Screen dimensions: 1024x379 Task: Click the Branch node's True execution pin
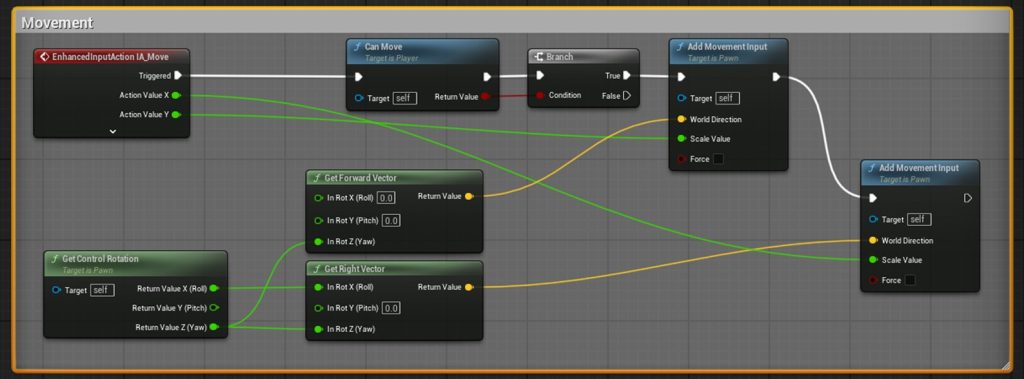pyautogui.click(x=627, y=76)
